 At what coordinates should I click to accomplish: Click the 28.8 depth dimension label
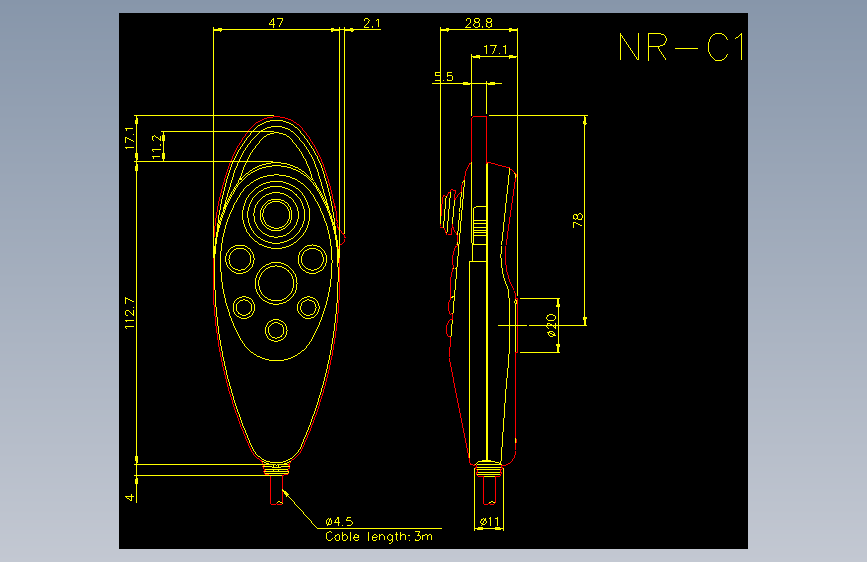[478, 23]
